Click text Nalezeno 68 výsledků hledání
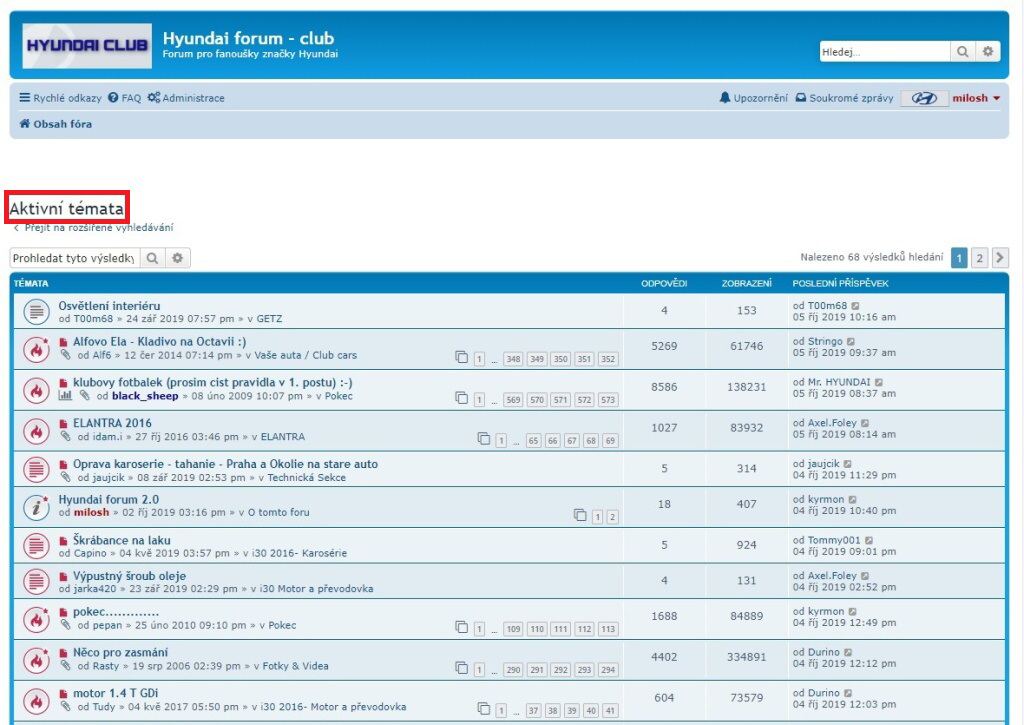This screenshot has width=1024, height=725. click(872, 257)
